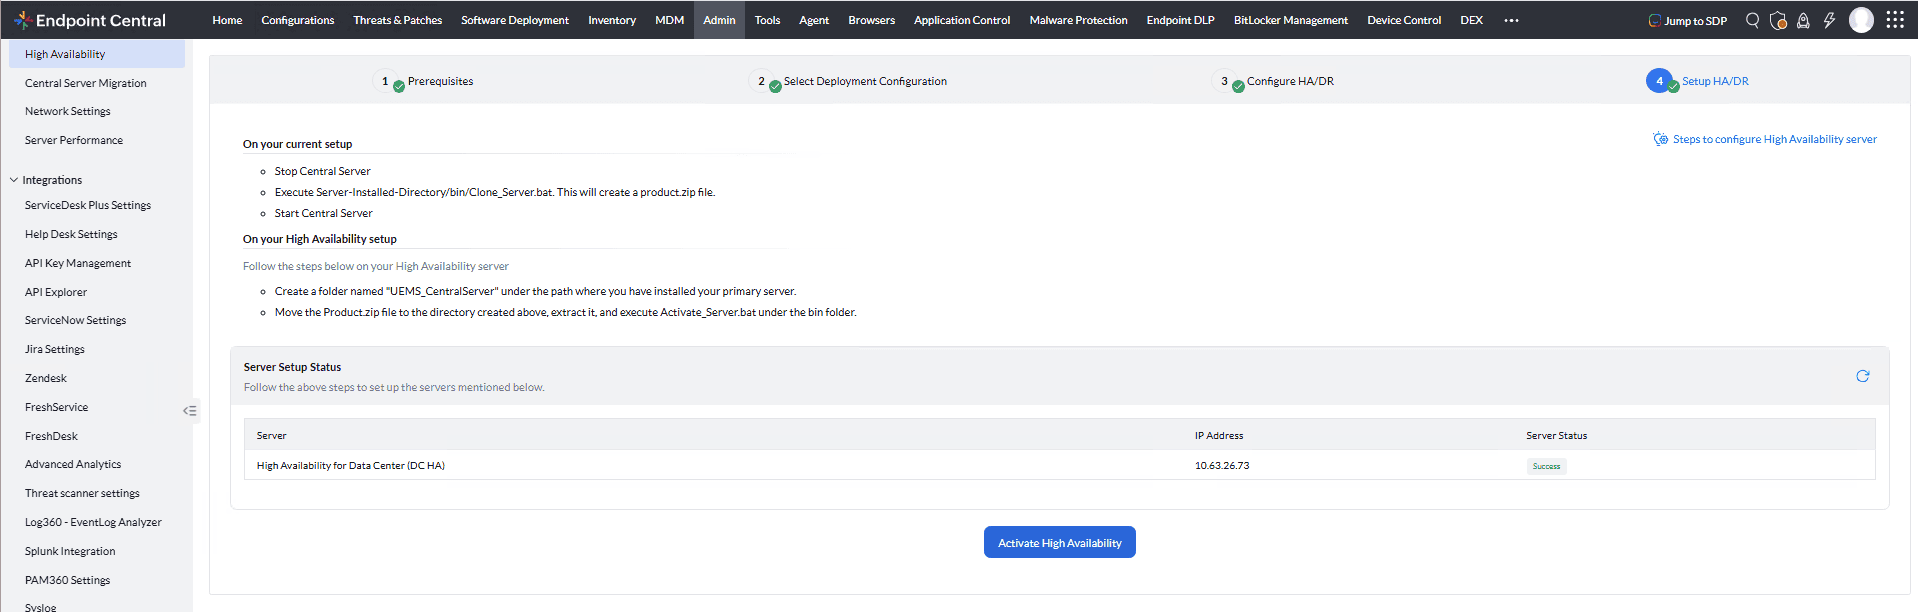Open BitLocker Management menu
This screenshot has width=1918, height=612.
(1290, 20)
